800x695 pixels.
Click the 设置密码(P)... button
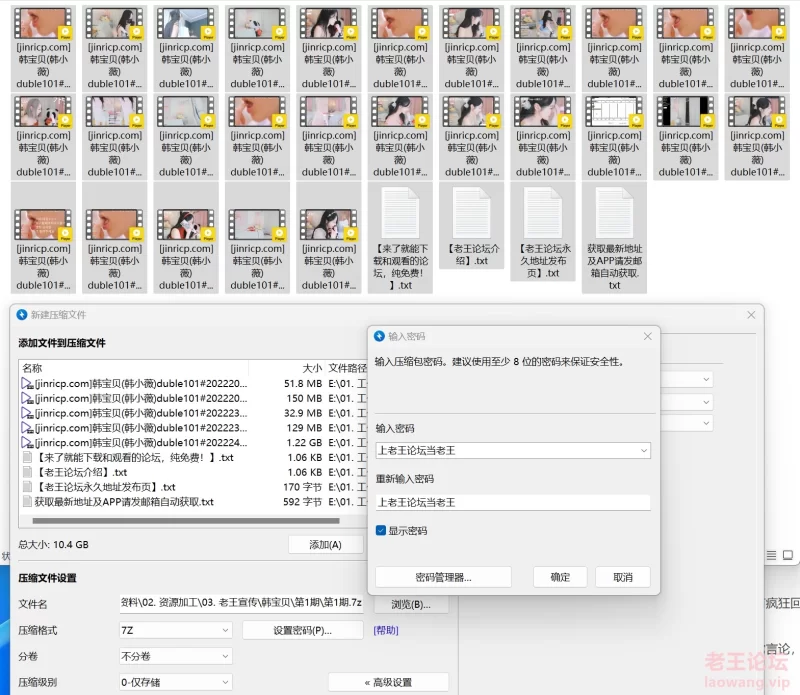pyautogui.click(x=303, y=631)
